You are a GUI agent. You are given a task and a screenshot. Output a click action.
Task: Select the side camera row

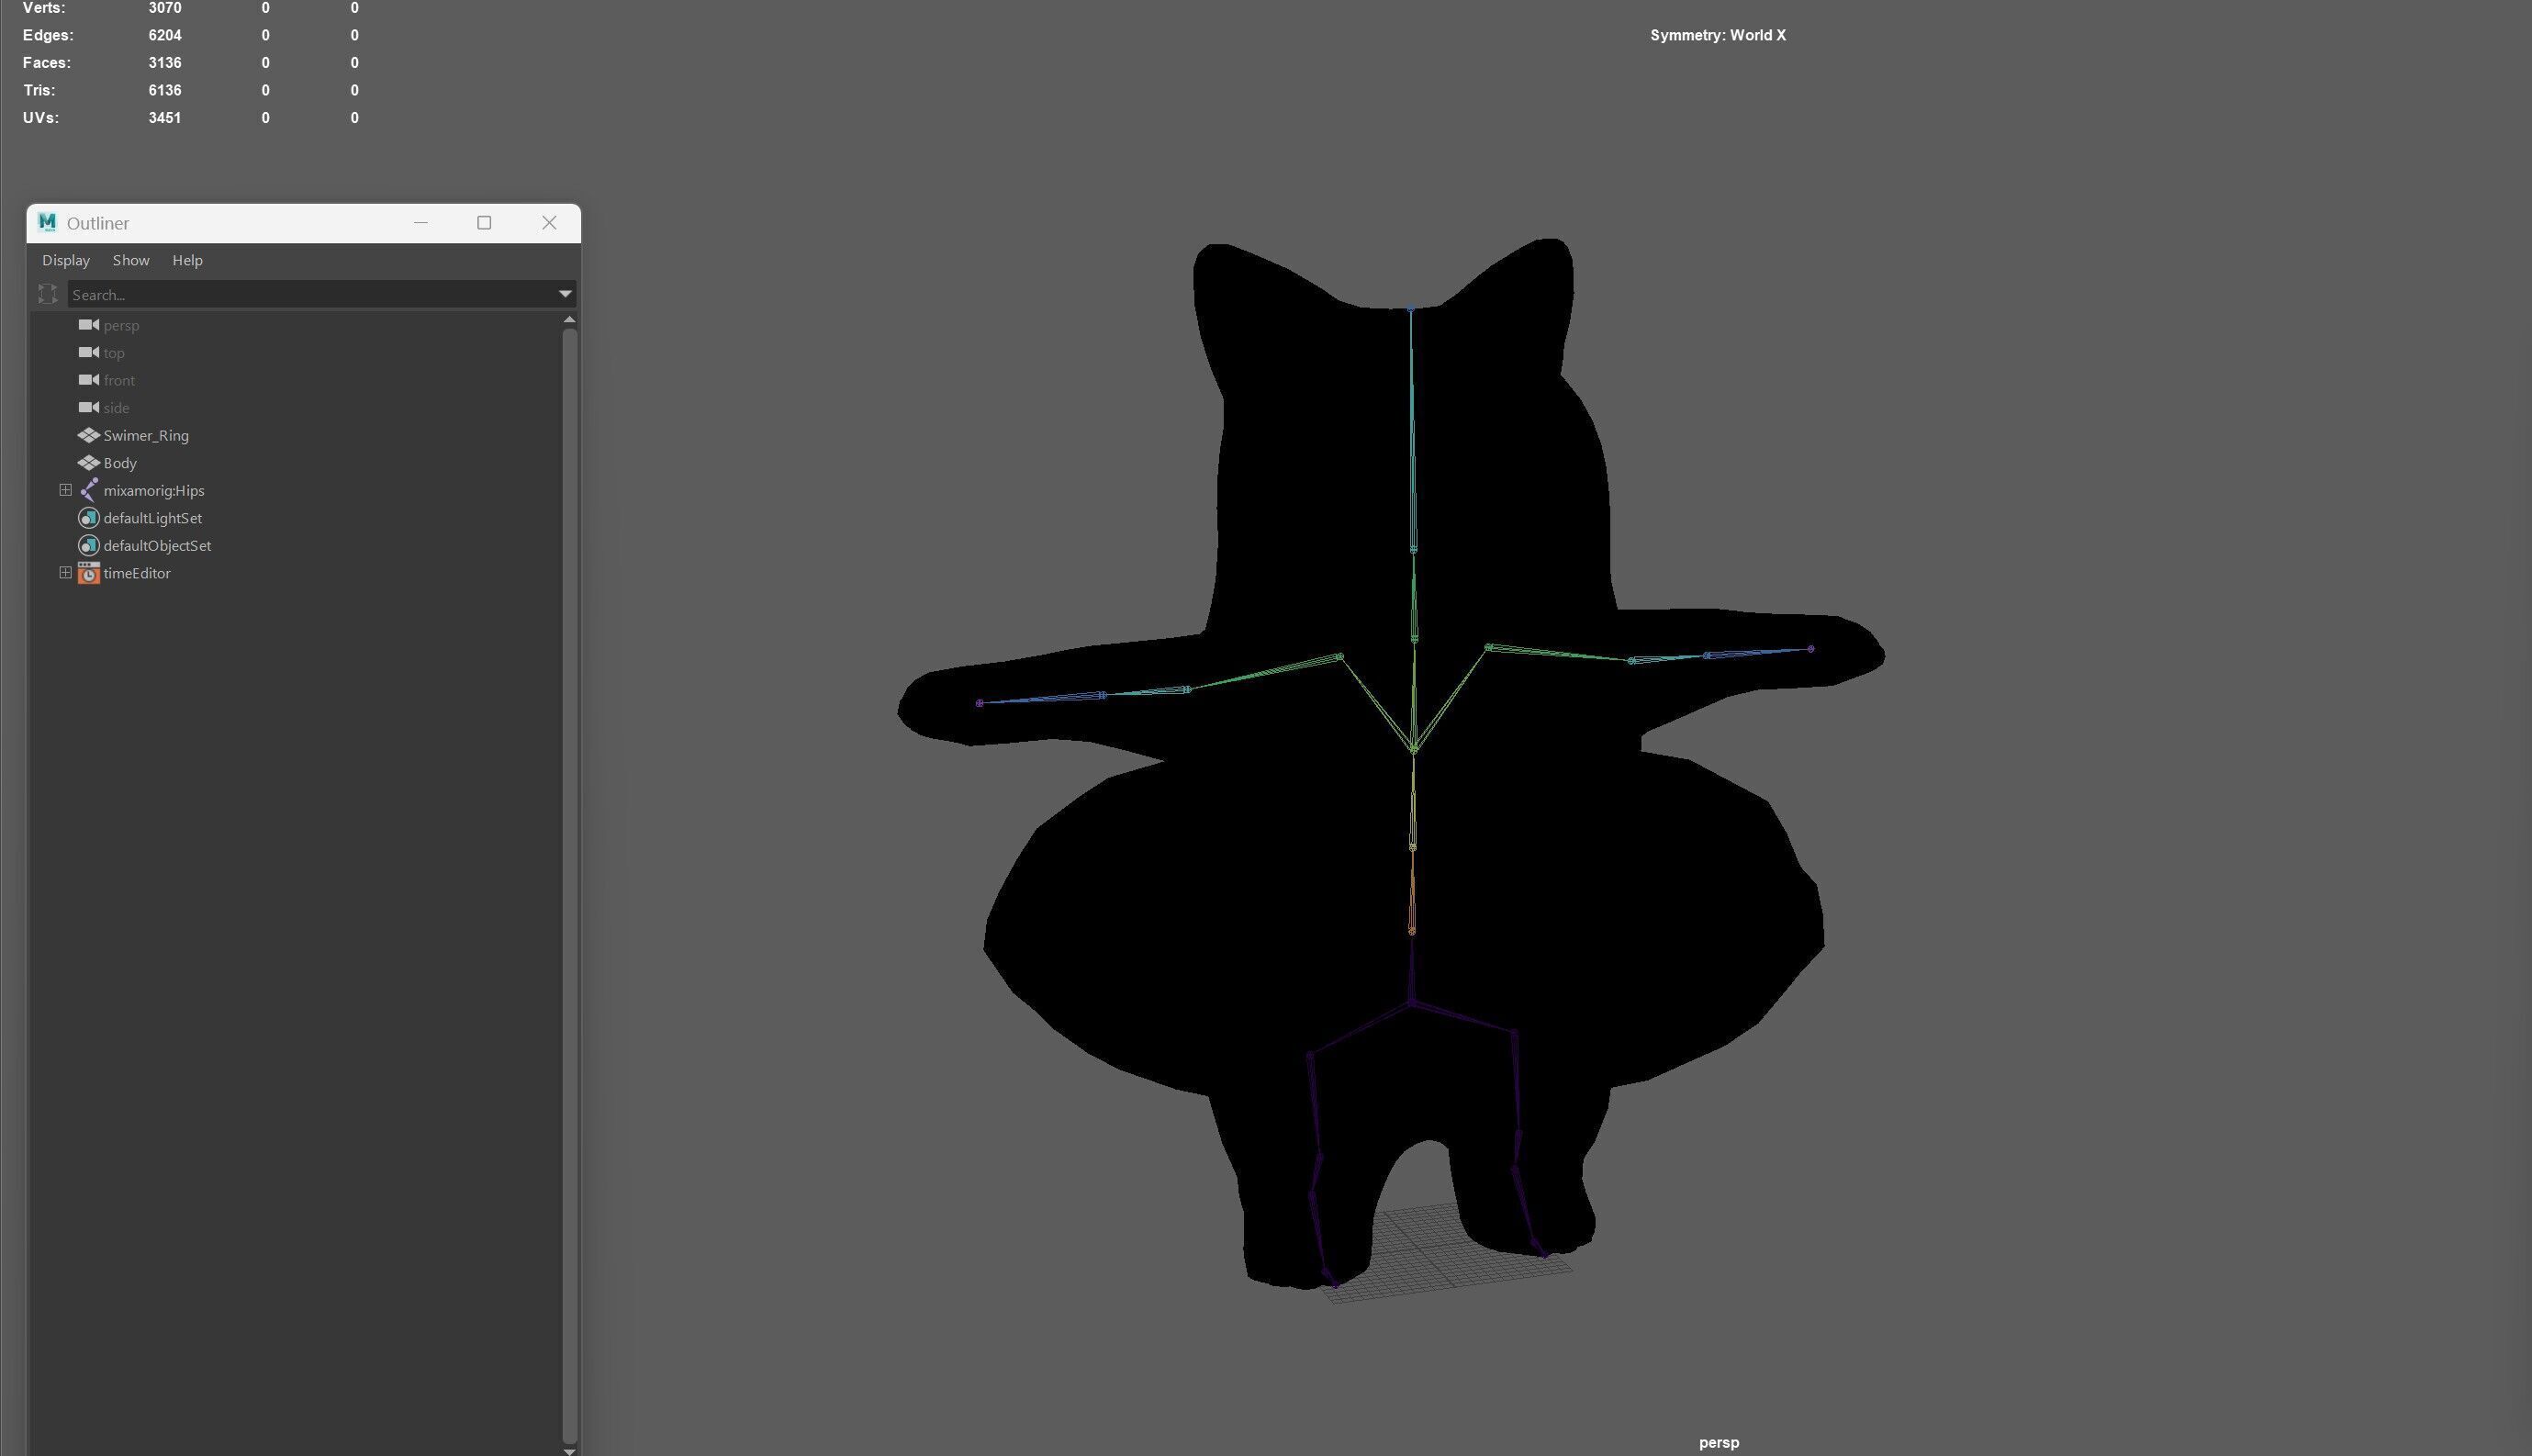[296, 407]
